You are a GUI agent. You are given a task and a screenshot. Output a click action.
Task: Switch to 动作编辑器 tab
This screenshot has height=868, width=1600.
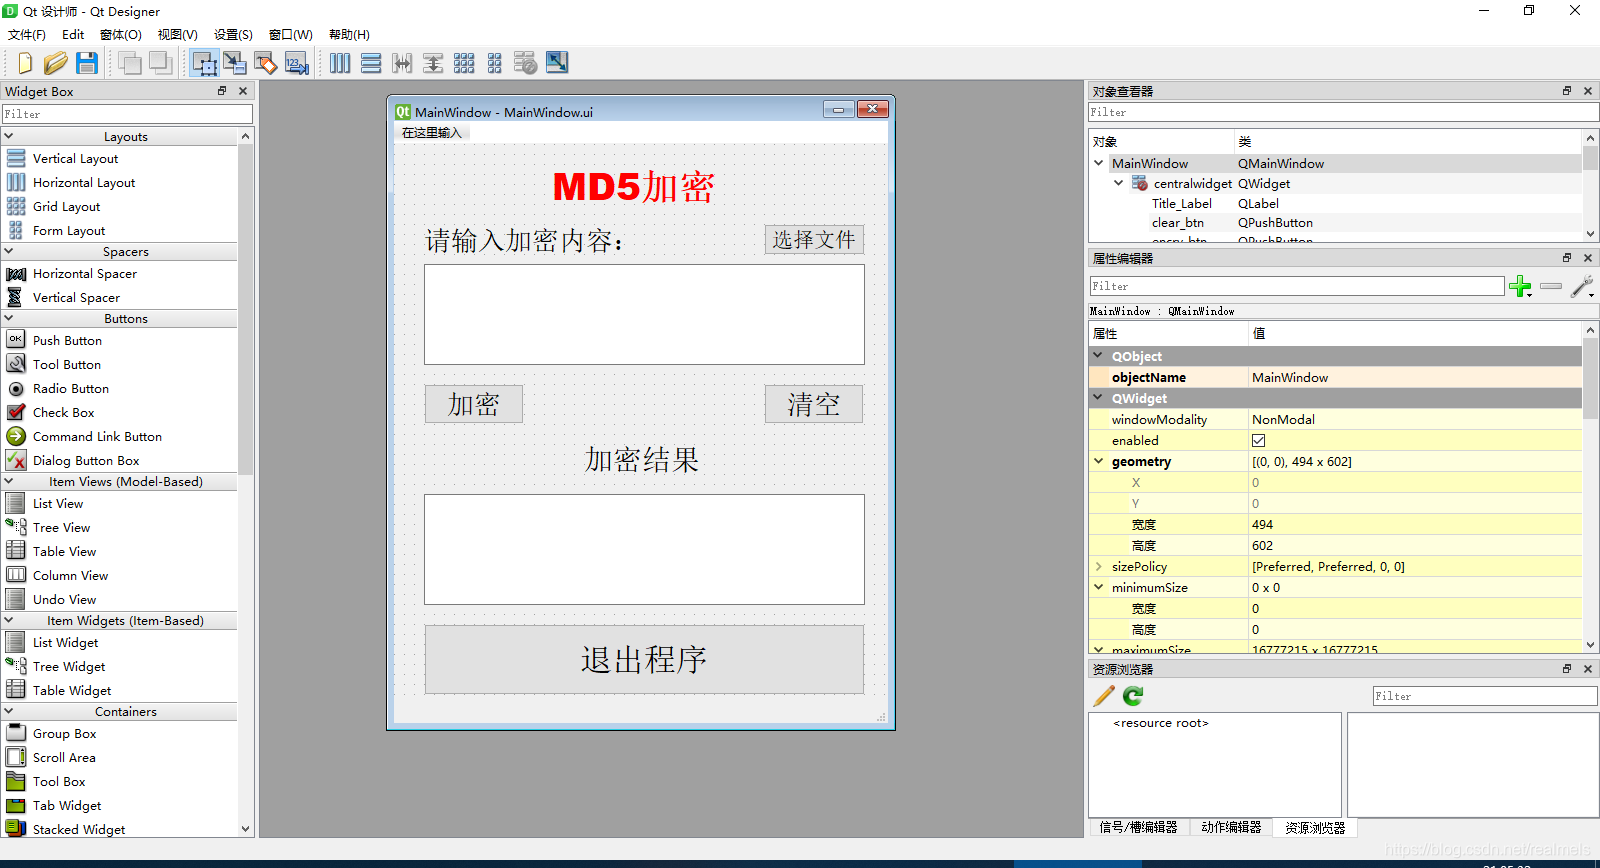pyautogui.click(x=1231, y=827)
